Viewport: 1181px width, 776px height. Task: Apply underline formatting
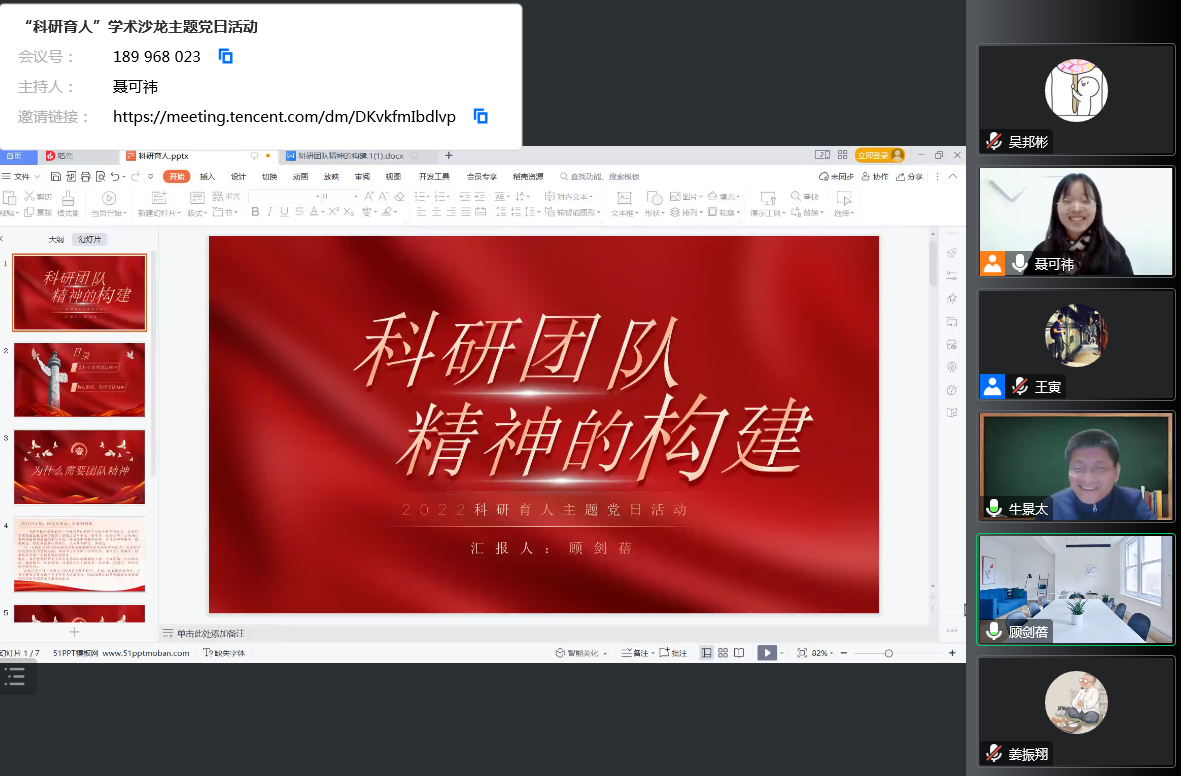coord(285,211)
